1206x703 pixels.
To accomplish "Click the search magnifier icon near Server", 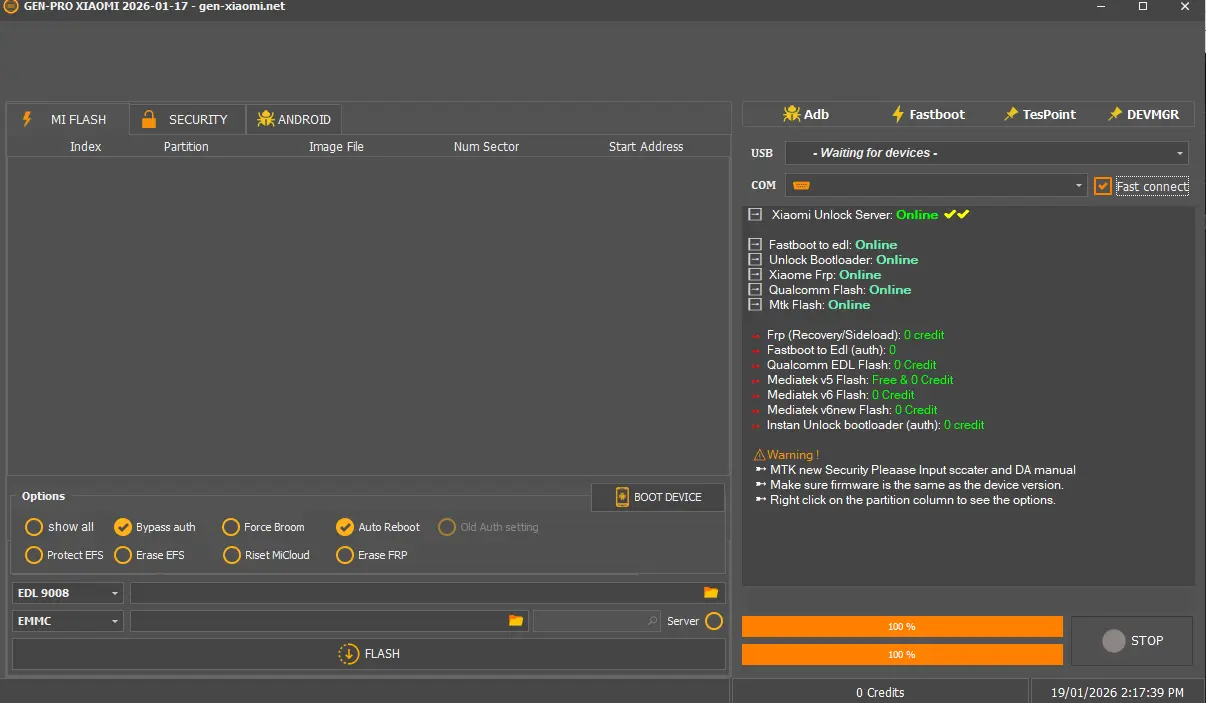I will (653, 621).
